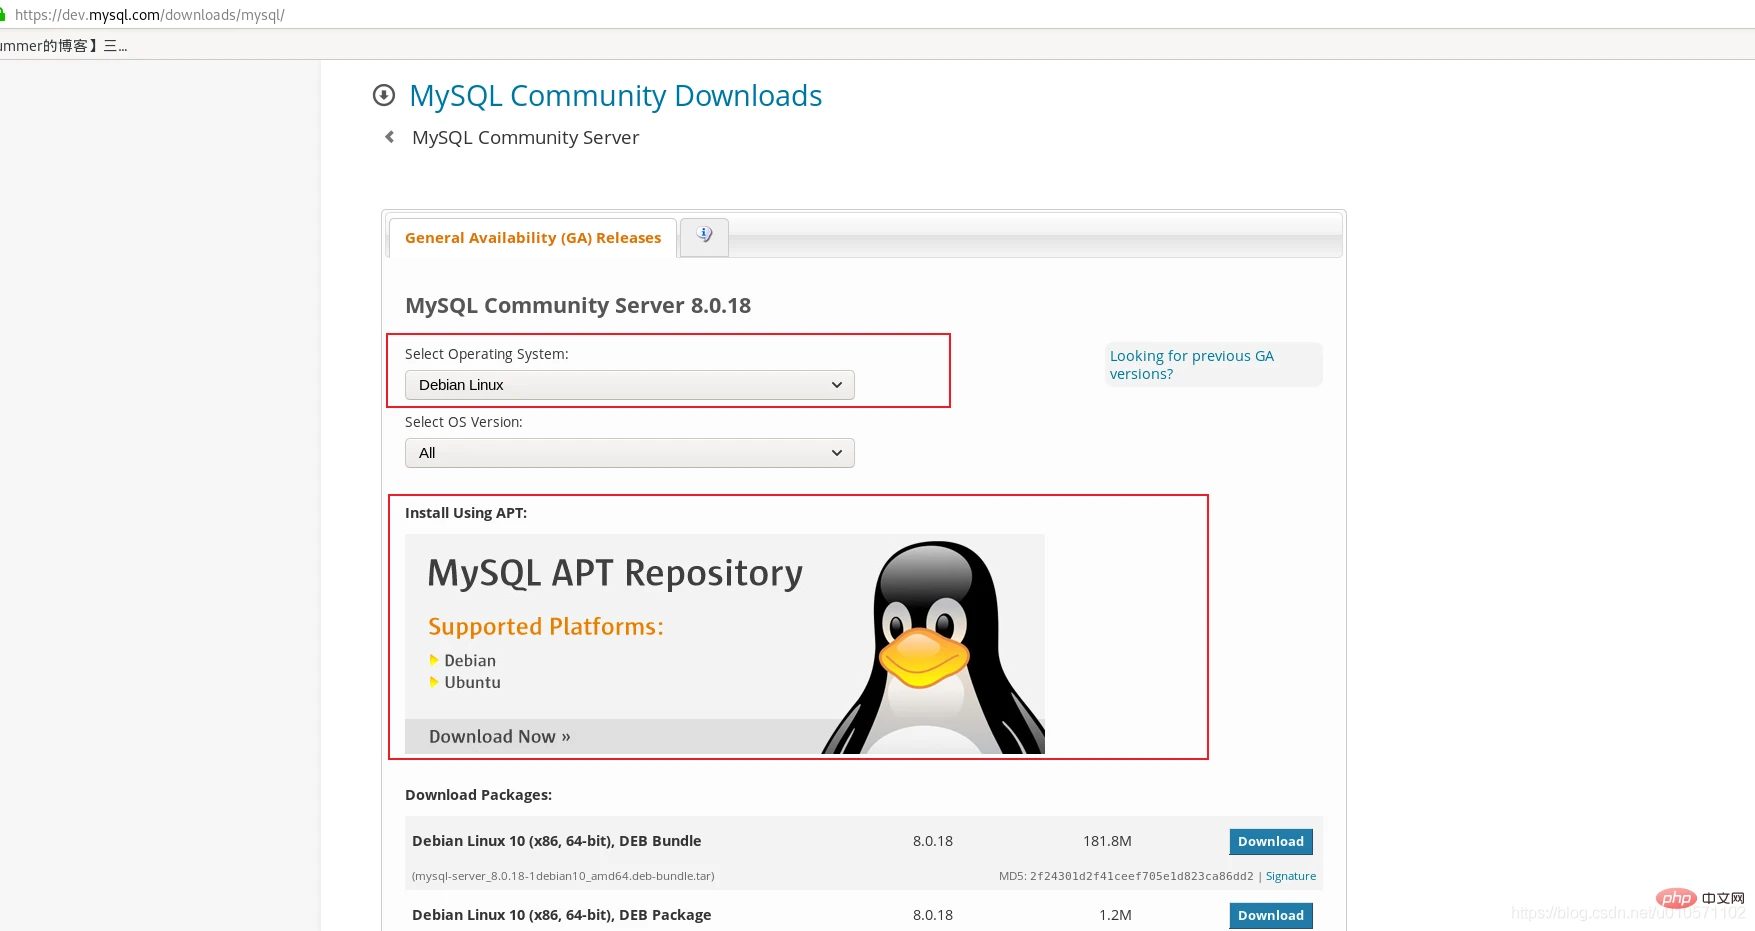1755x931 pixels.
Task: Download the Debian Linux 10 DEB Bundle
Action: coord(1270,842)
